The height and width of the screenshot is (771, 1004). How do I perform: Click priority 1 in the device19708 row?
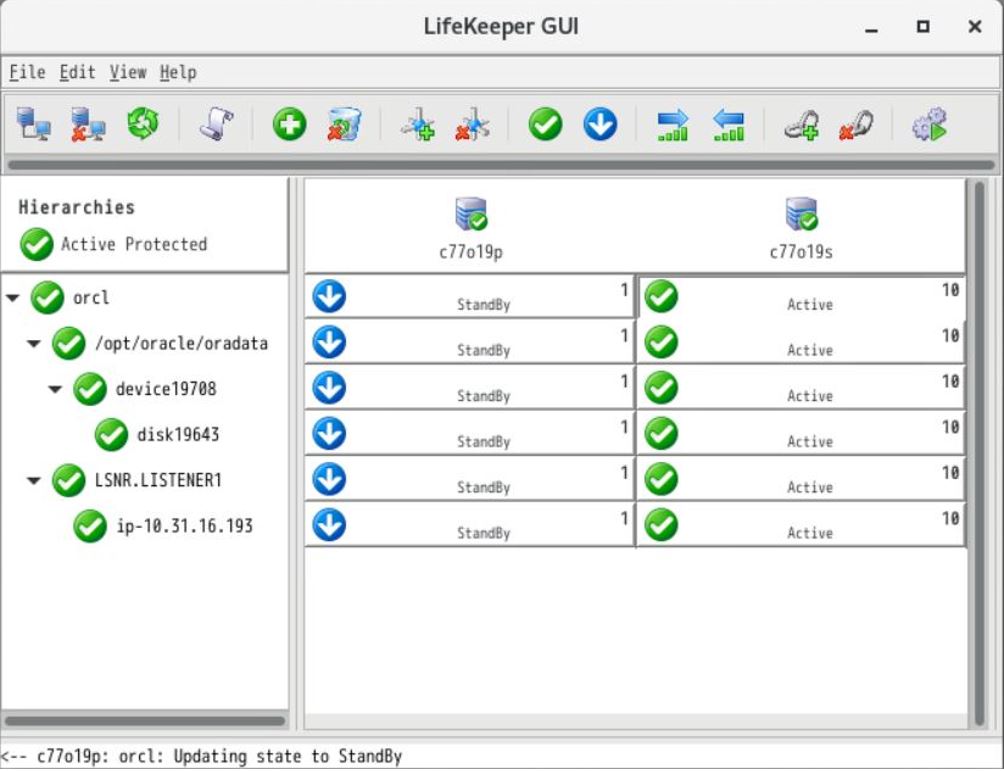[624, 381]
